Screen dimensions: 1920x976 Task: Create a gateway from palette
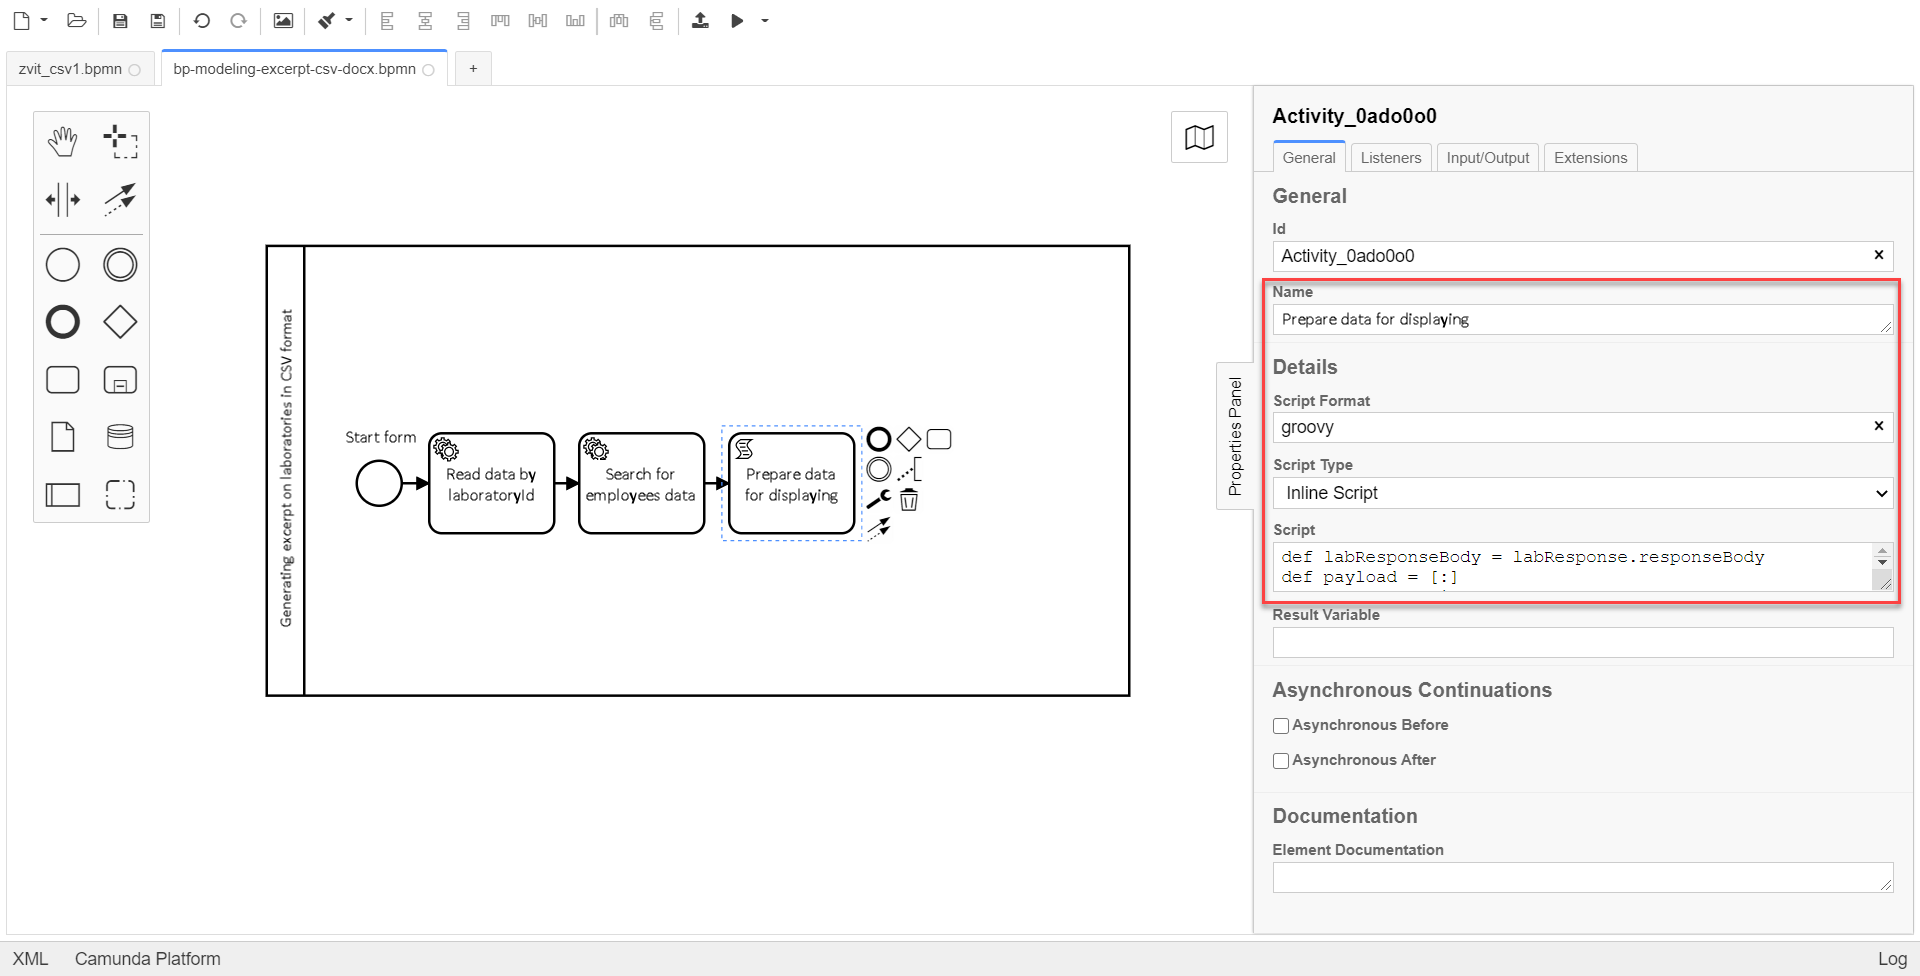point(120,322)
